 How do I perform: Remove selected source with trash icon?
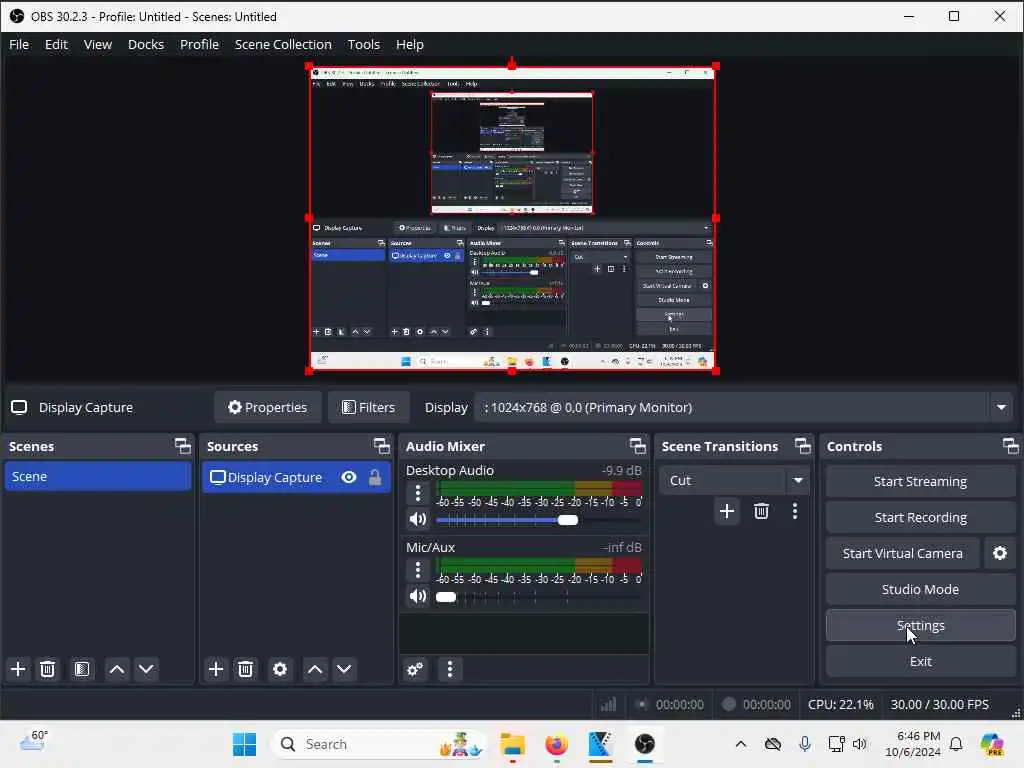pyautogui.click(x=246, y=669)
